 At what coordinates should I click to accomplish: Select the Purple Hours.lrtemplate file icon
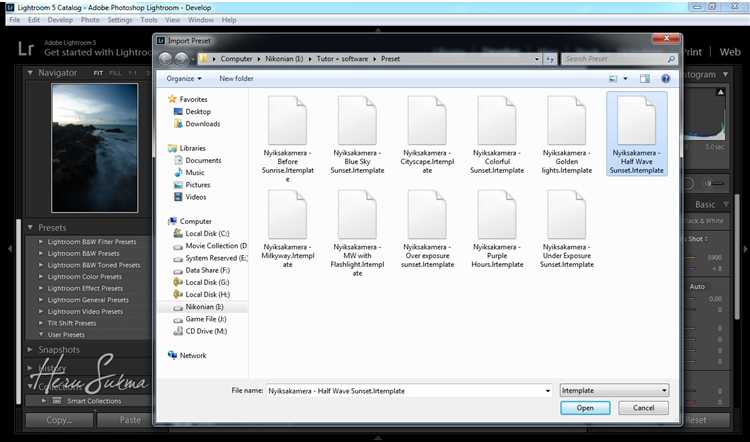coord(497,215)
